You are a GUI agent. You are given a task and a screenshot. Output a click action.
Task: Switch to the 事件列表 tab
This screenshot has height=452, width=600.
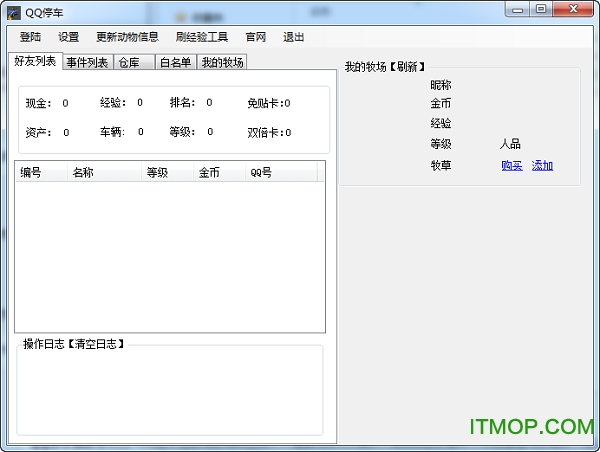[87, 63]
